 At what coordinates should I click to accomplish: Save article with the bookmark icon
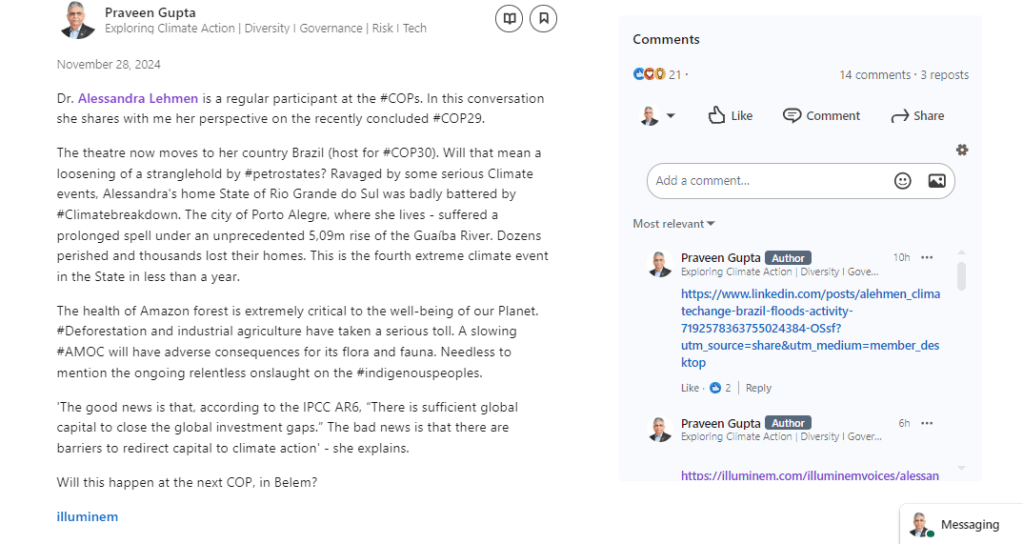click(543, 18)
